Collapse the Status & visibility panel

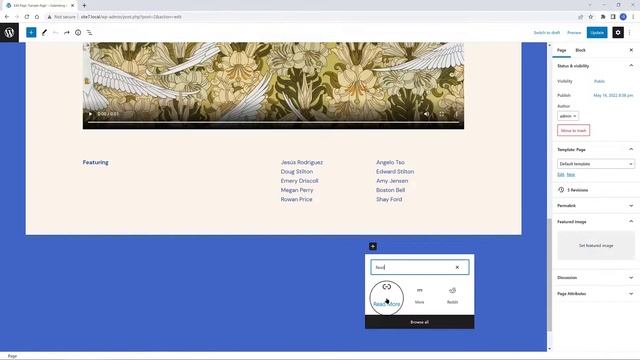click(x=596, y=66)
